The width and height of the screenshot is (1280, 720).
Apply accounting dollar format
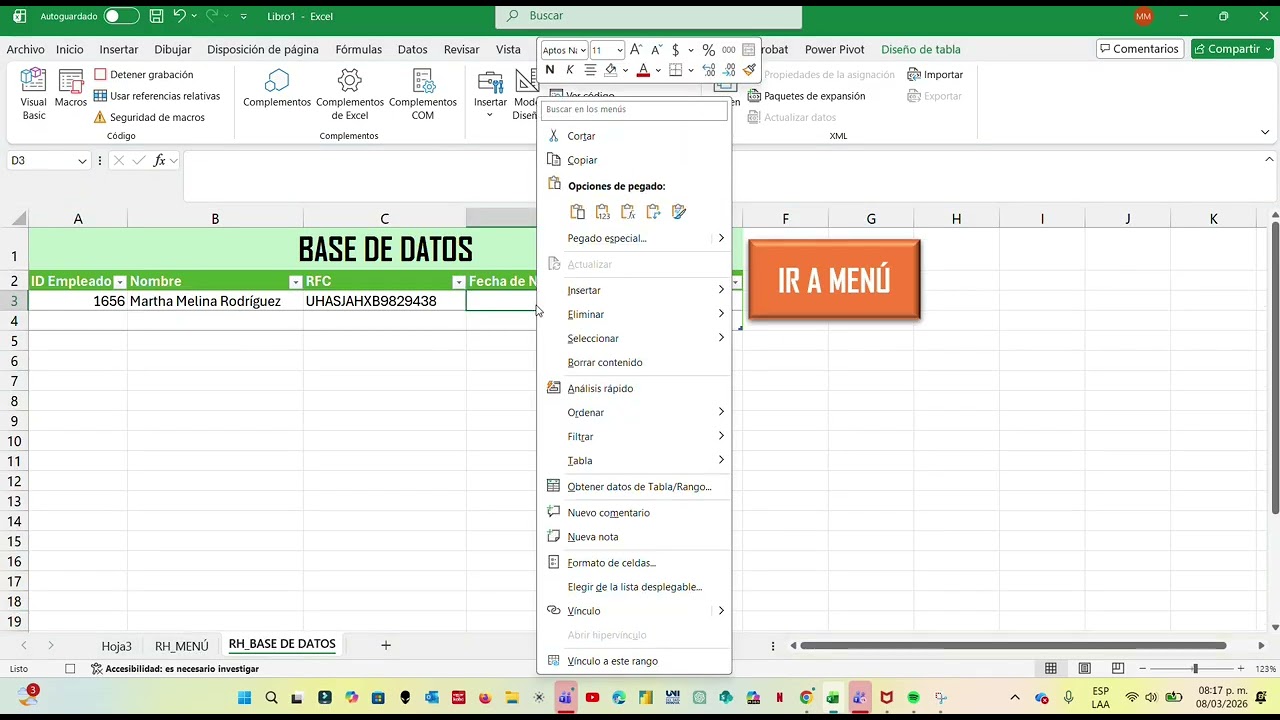(676, 50)
